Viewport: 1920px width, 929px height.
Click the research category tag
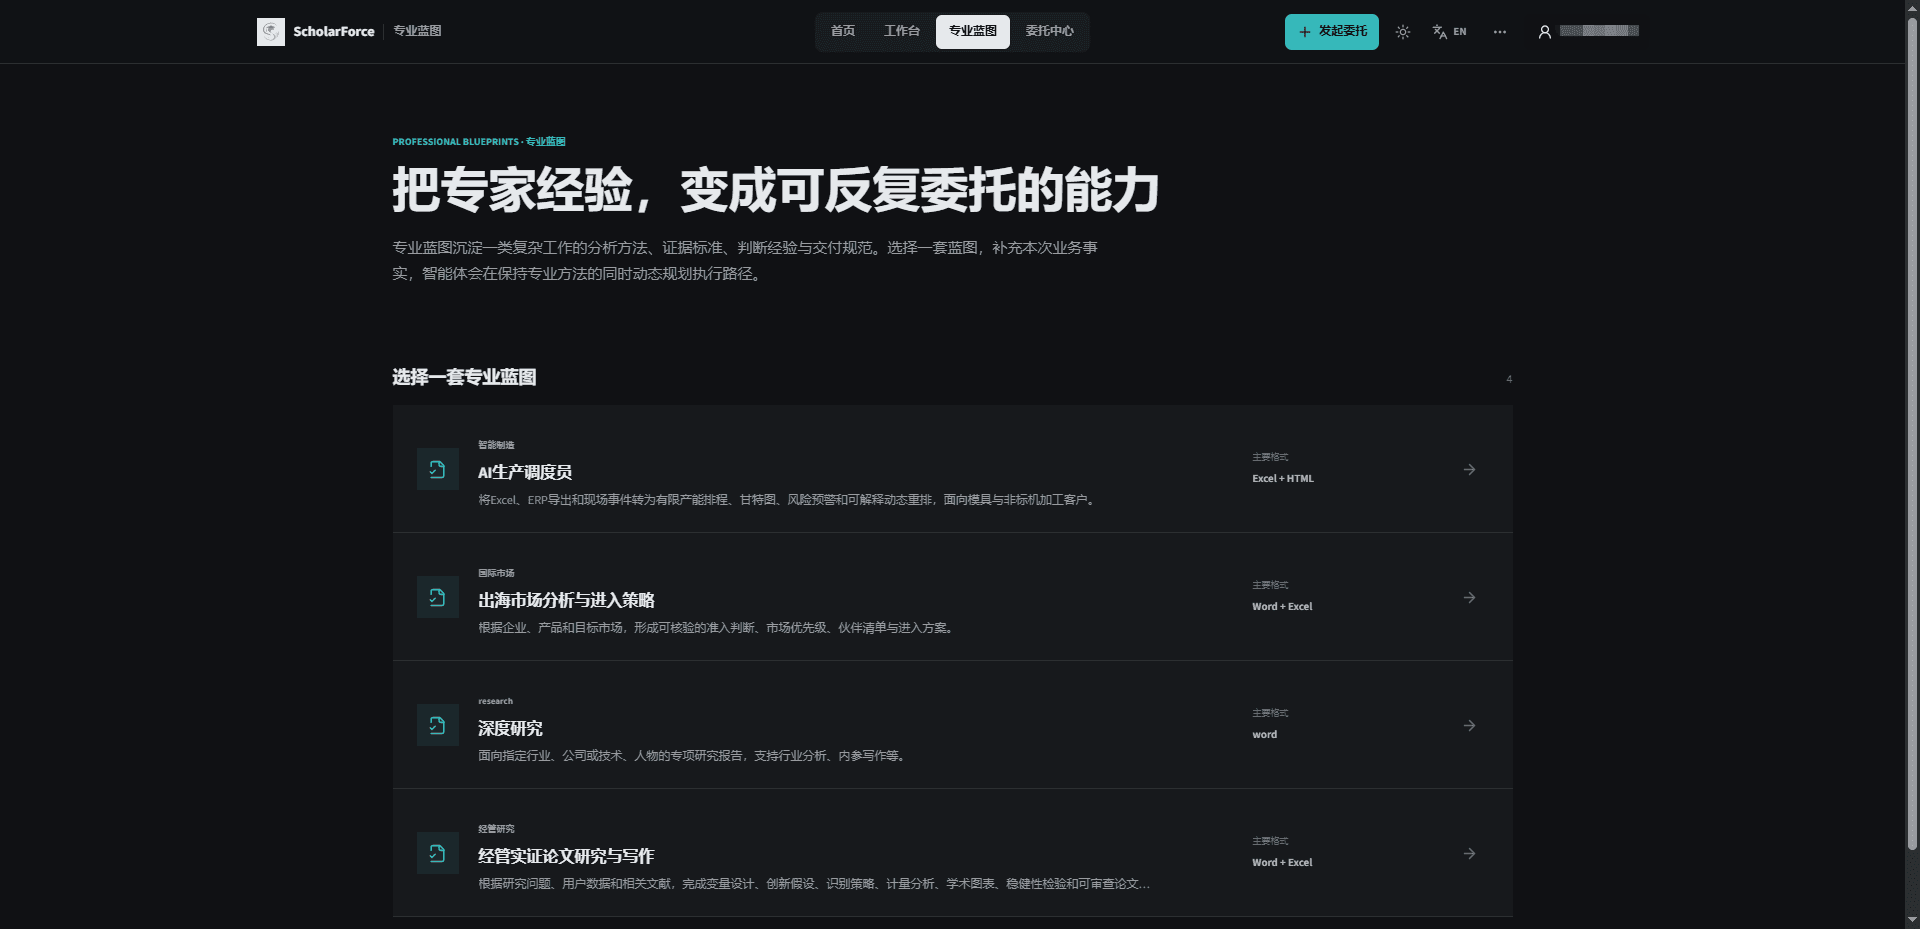[x=495, y=701]
